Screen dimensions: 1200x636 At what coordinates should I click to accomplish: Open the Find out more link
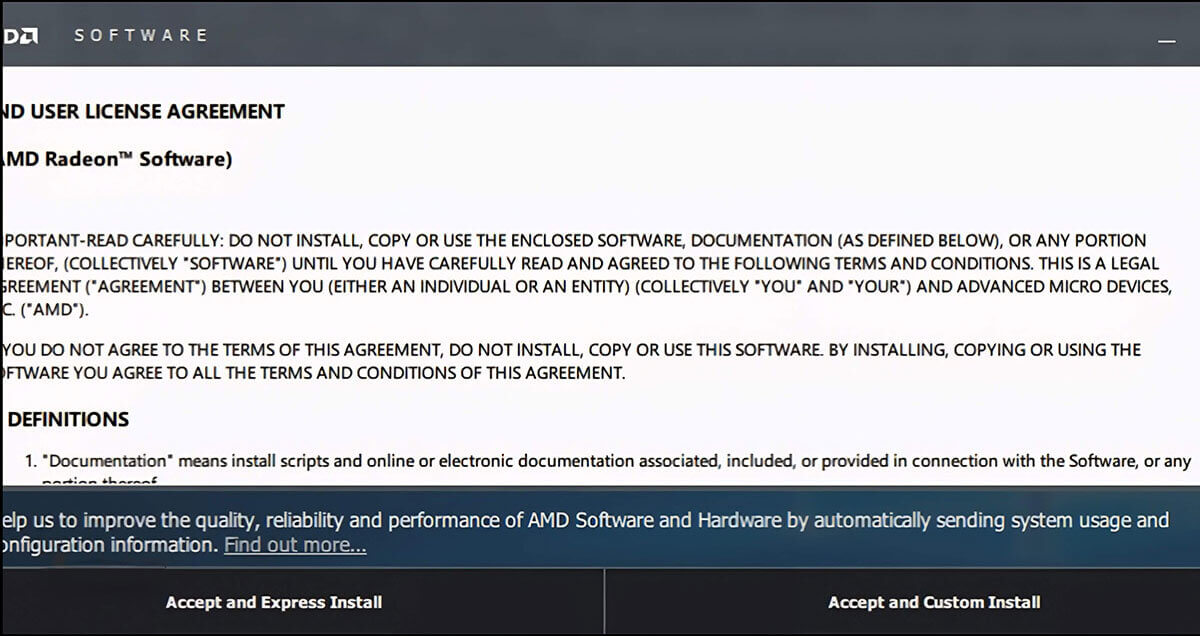295,545
